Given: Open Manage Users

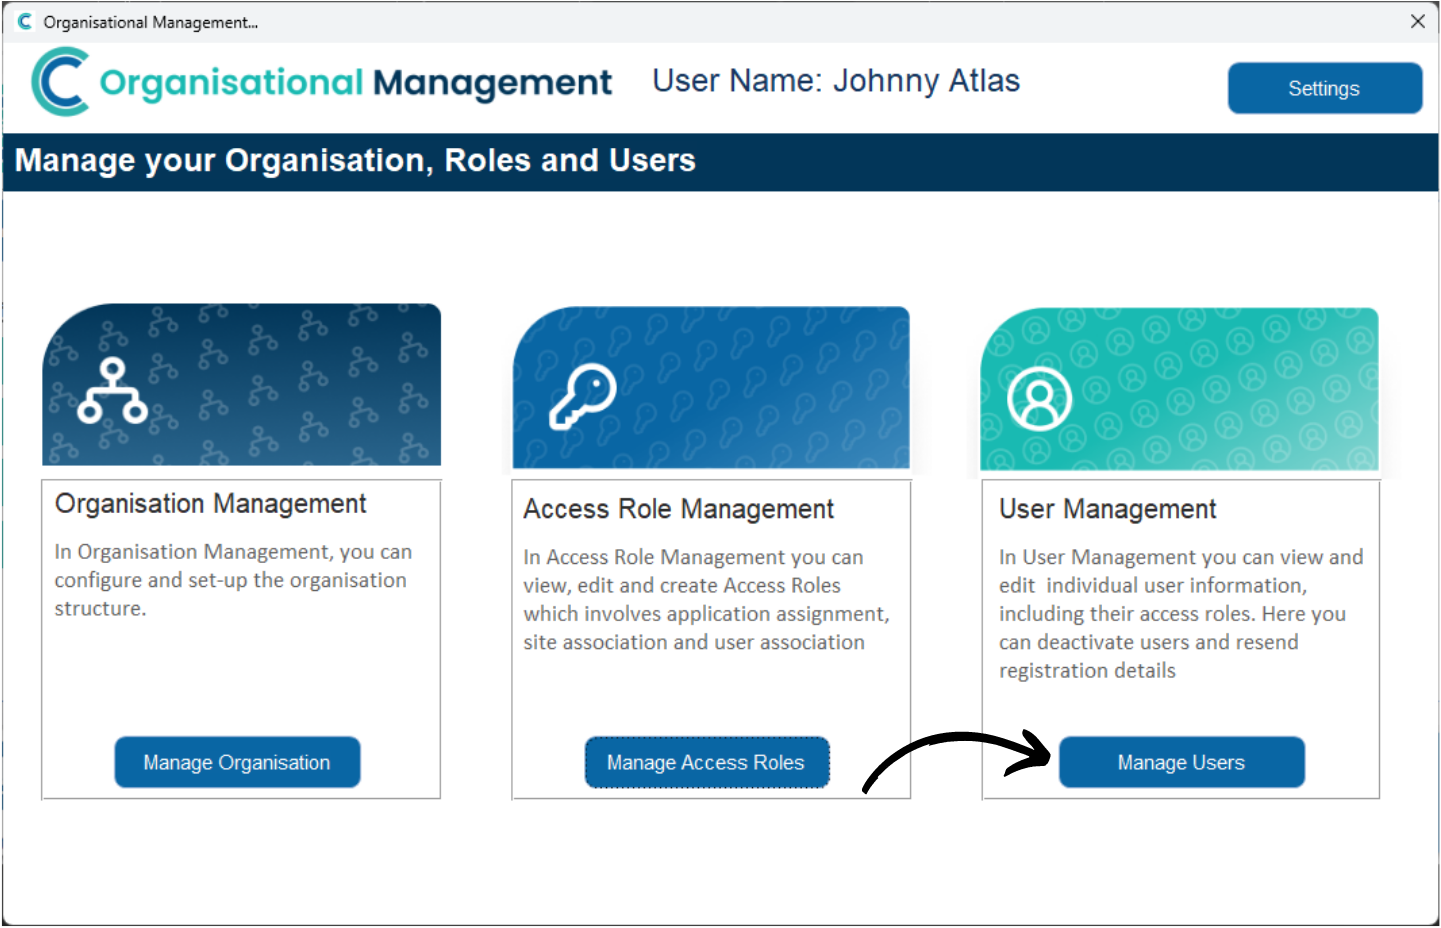Looking at the screenshot, I should 1181,762.
